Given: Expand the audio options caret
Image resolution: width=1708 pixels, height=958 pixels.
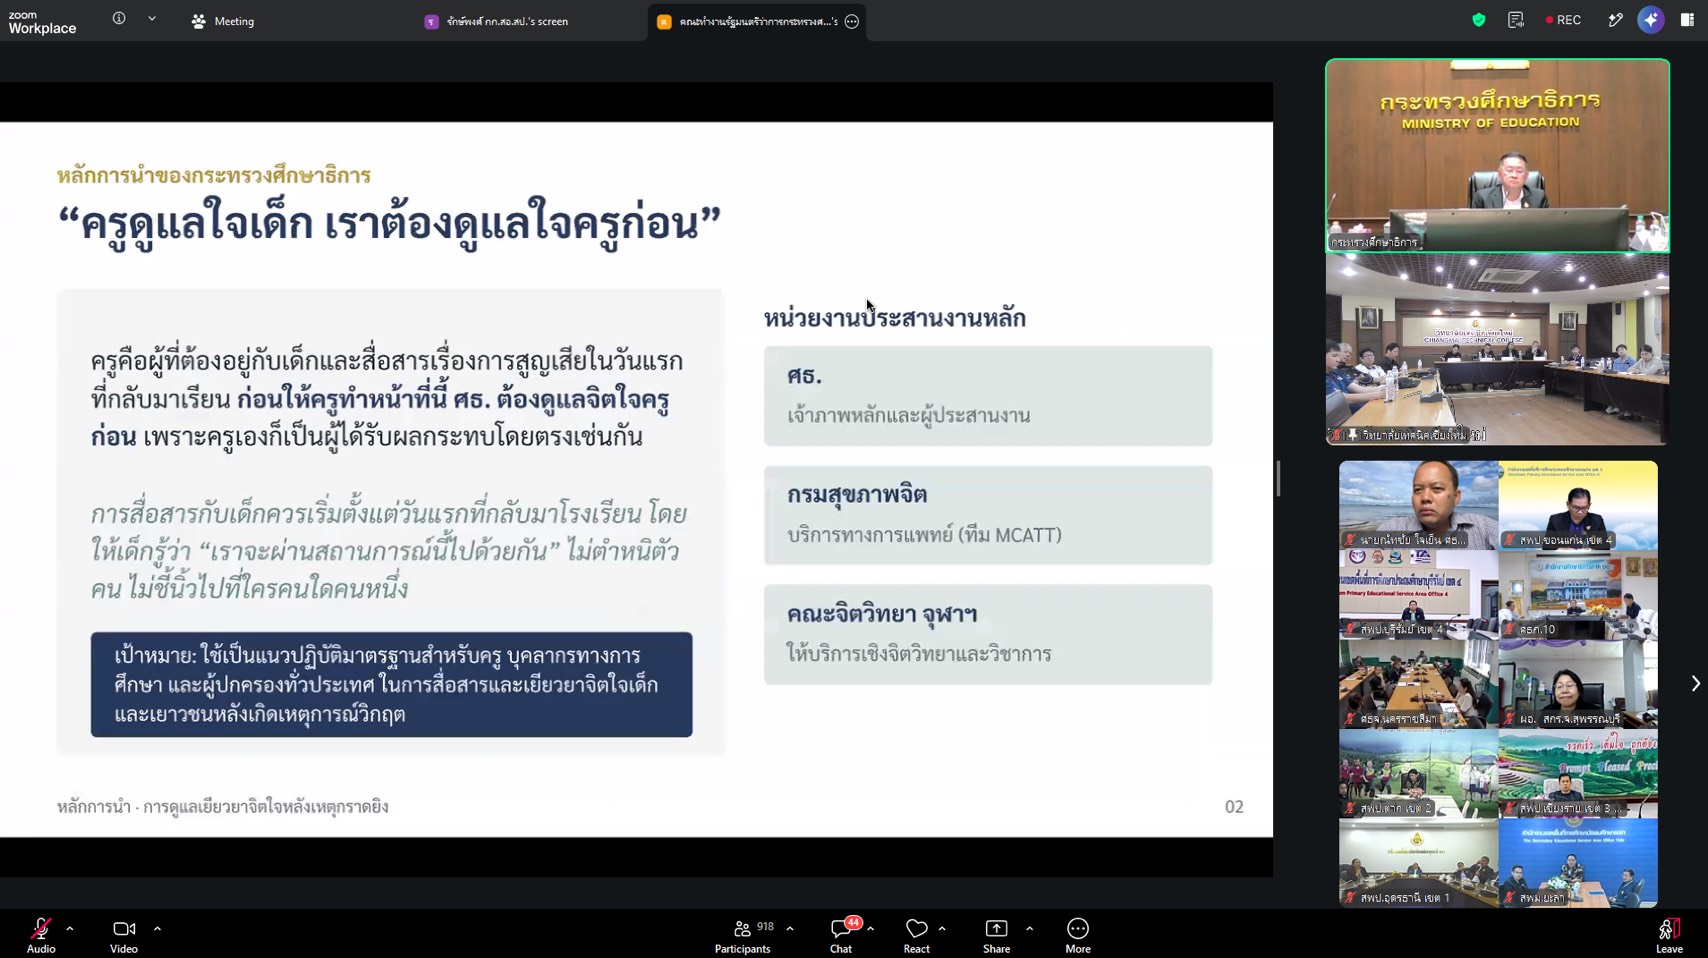Looking at the screenshot, I should click(70, 929).
